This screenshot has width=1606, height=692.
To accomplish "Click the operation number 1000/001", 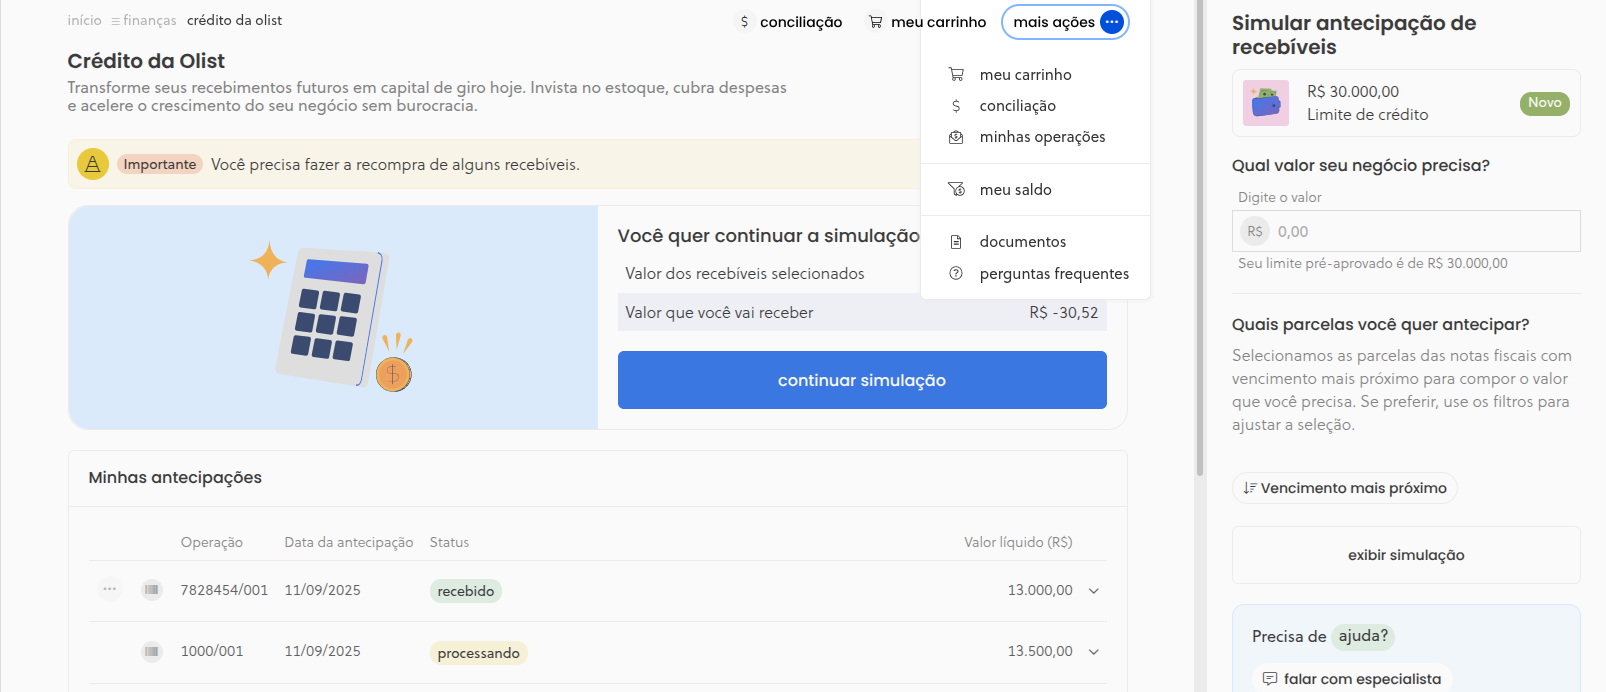I will tap(212, 651).
